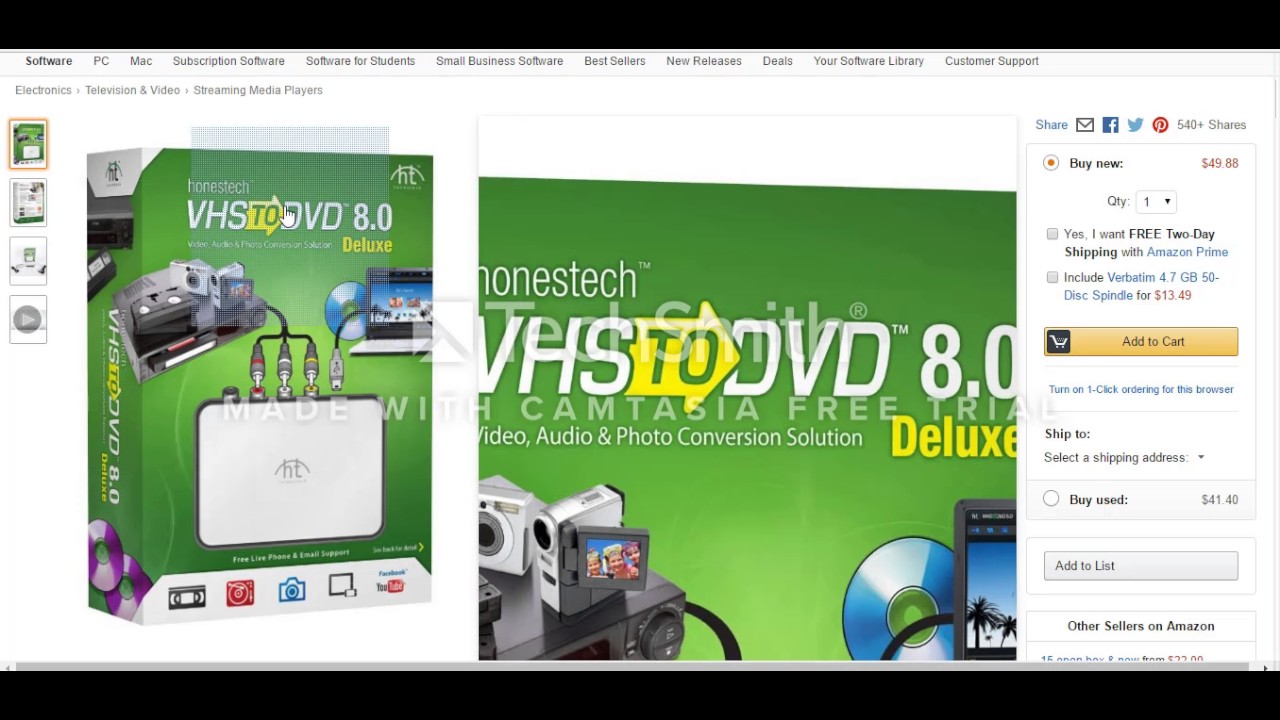1280x720 pixels.
Task: Open the Software menu item
Action: tap(49, 61)
